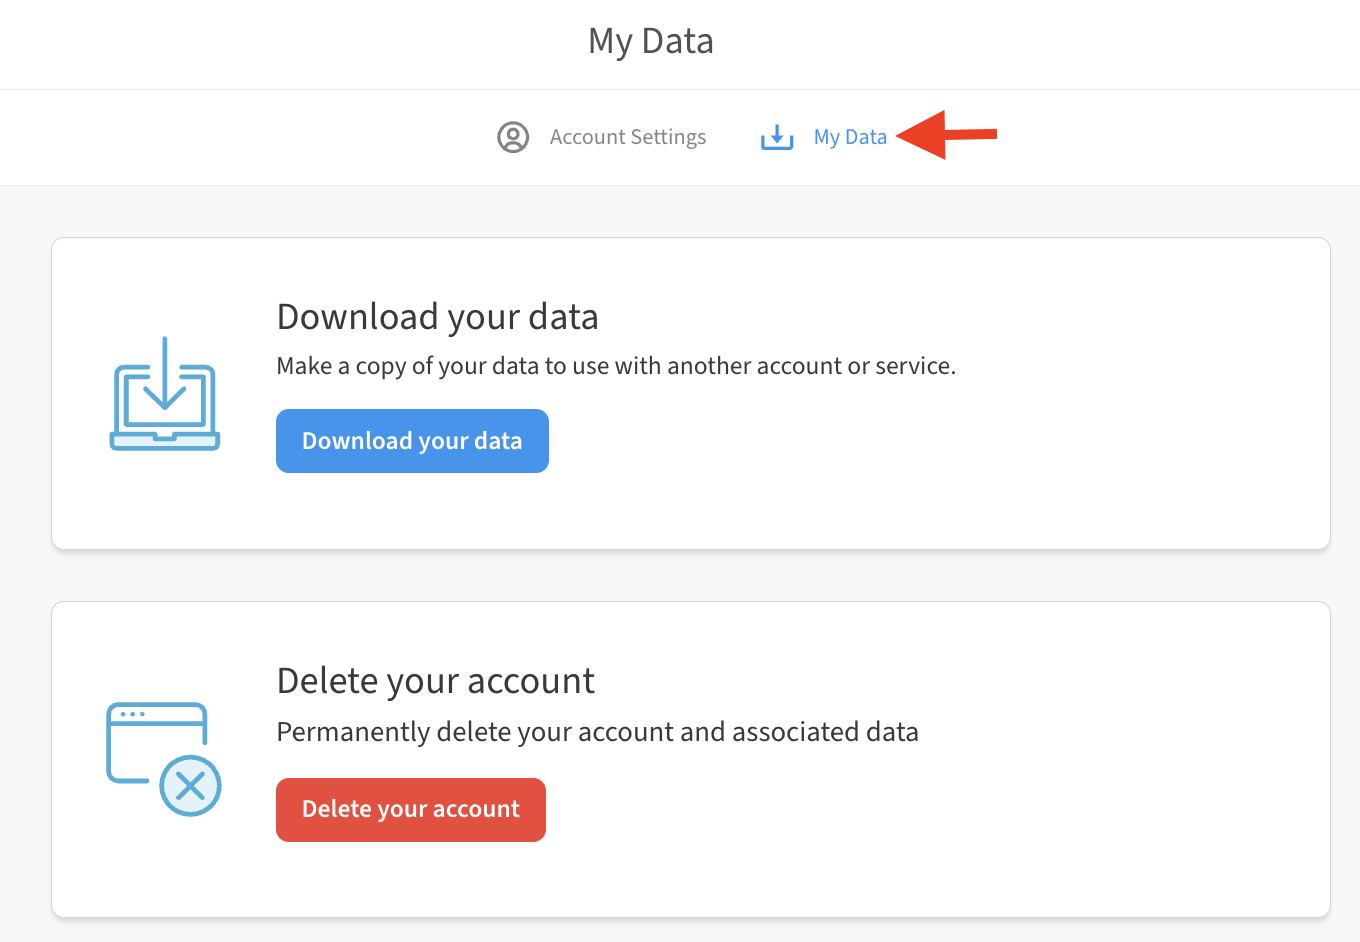Click the Download your data heading
Screen dimensions: 1360x942
pyautogui.click(x=437, y=316)
